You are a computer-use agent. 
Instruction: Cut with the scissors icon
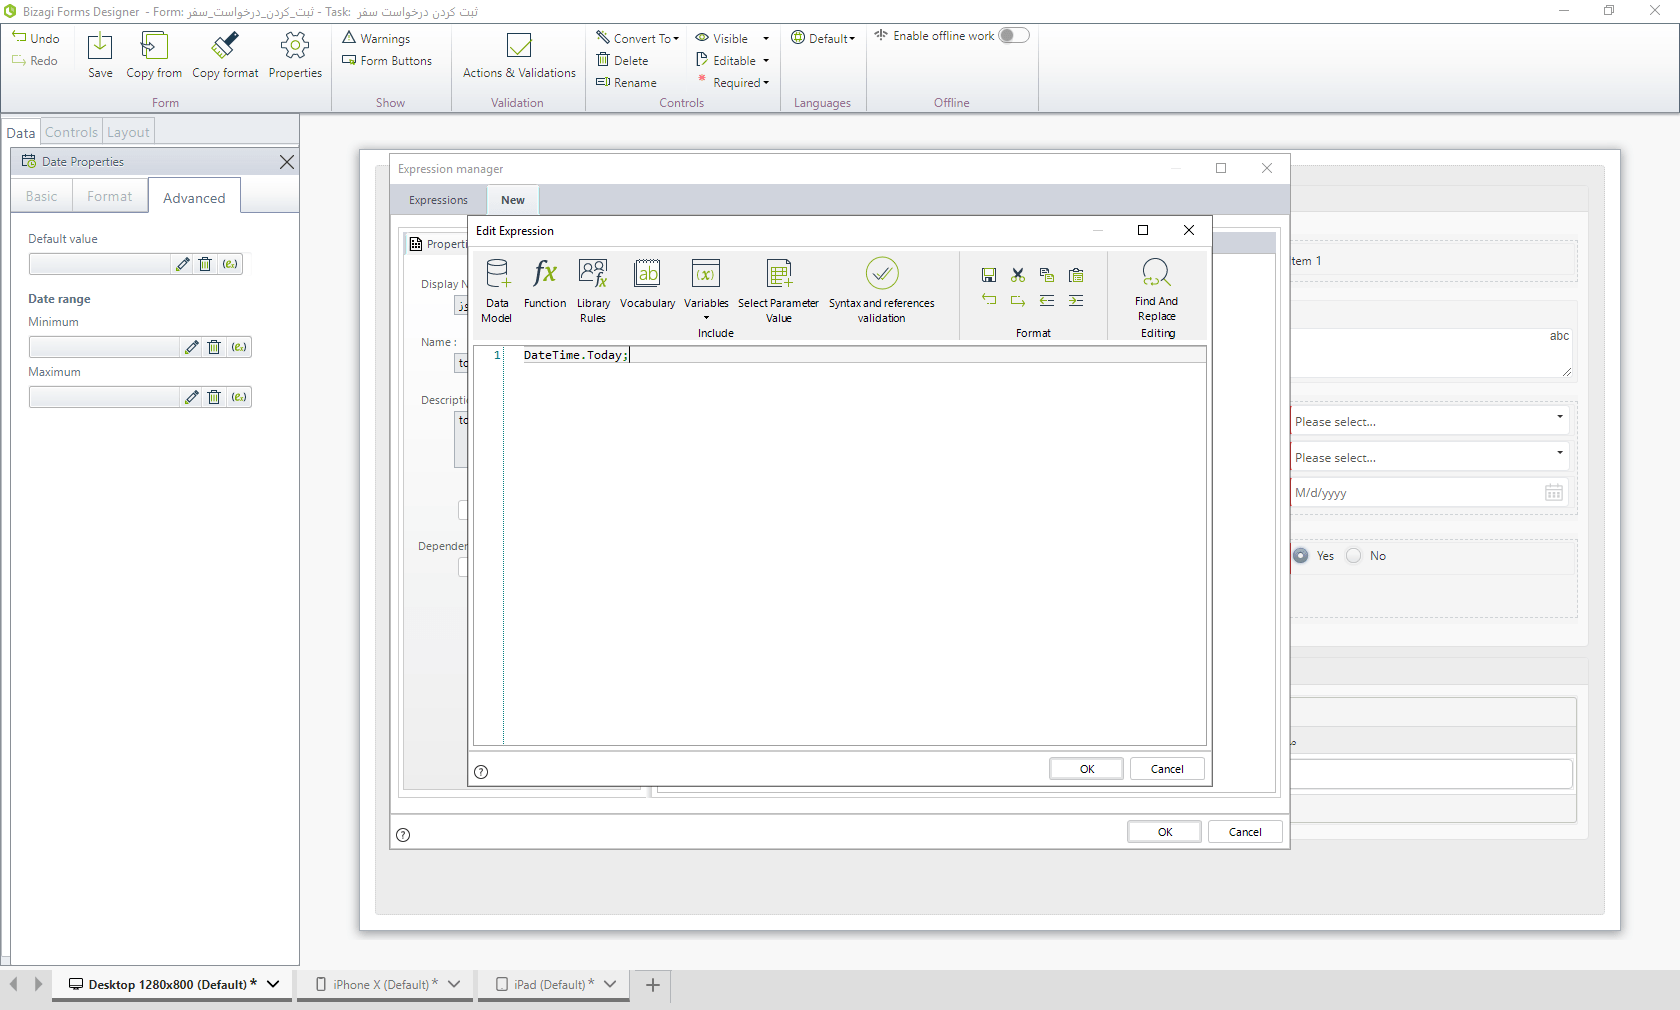point(1018,275)
